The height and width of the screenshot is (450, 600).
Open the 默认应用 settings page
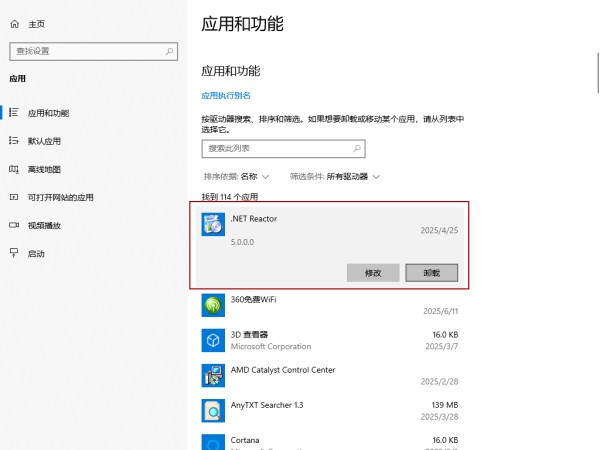coord(44,141)
